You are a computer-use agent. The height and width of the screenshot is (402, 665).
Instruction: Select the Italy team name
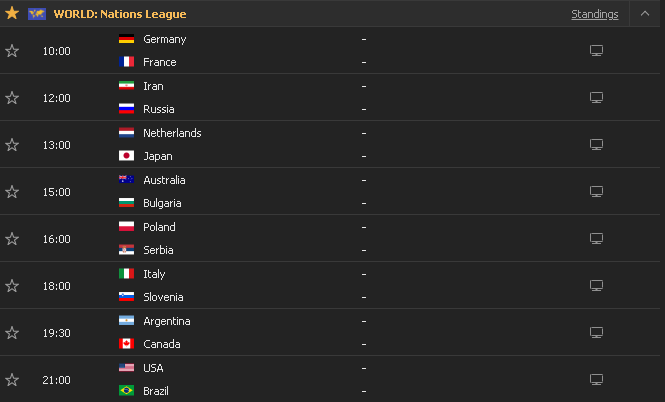pos(154,274)
